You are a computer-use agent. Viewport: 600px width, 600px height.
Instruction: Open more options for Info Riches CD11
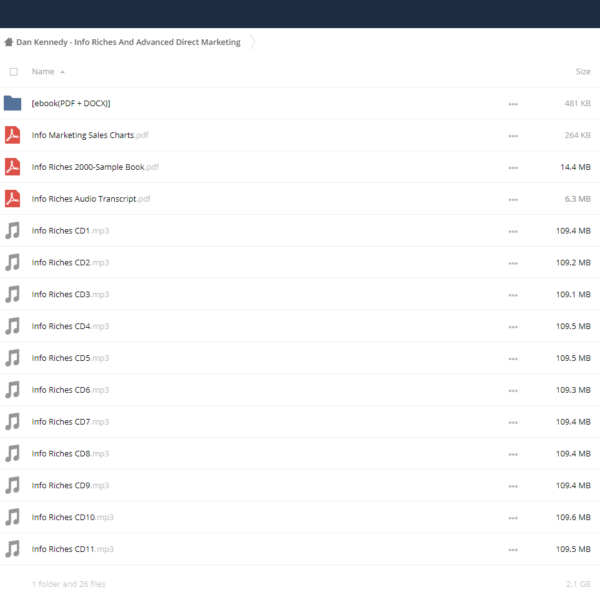coord(513,550)
